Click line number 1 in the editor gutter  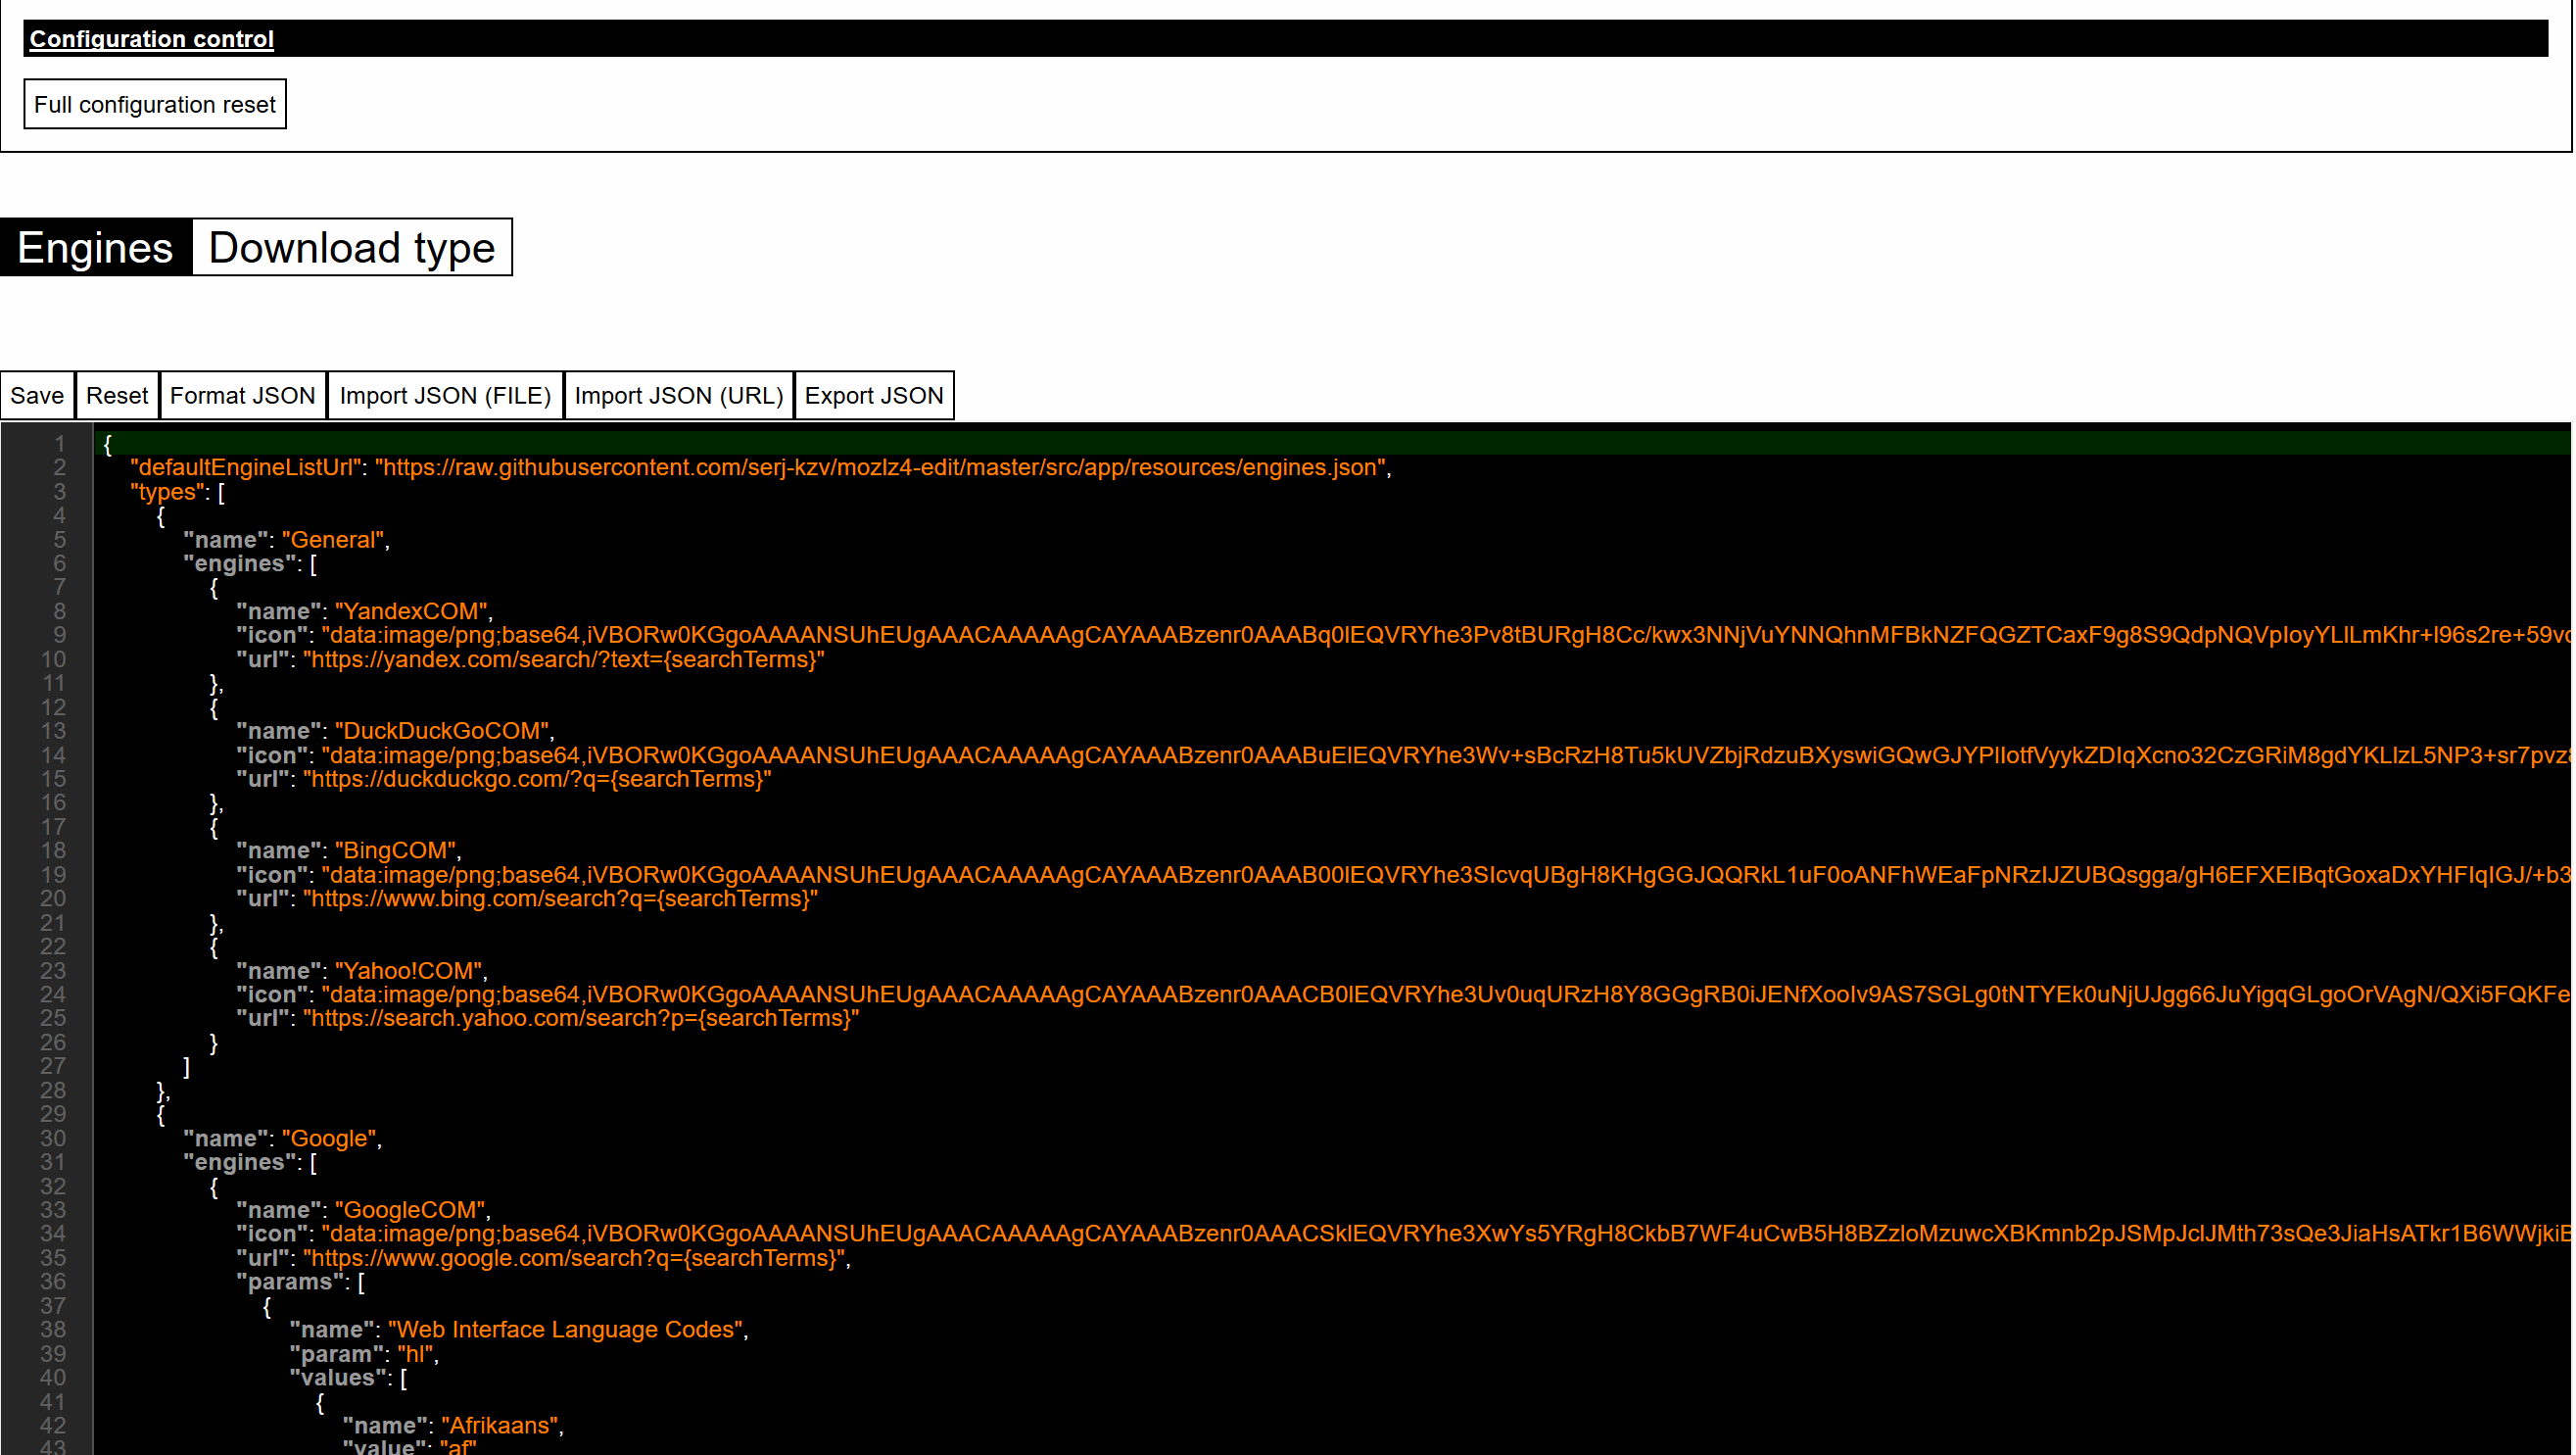pyautogui.click(x=60, y=444)
